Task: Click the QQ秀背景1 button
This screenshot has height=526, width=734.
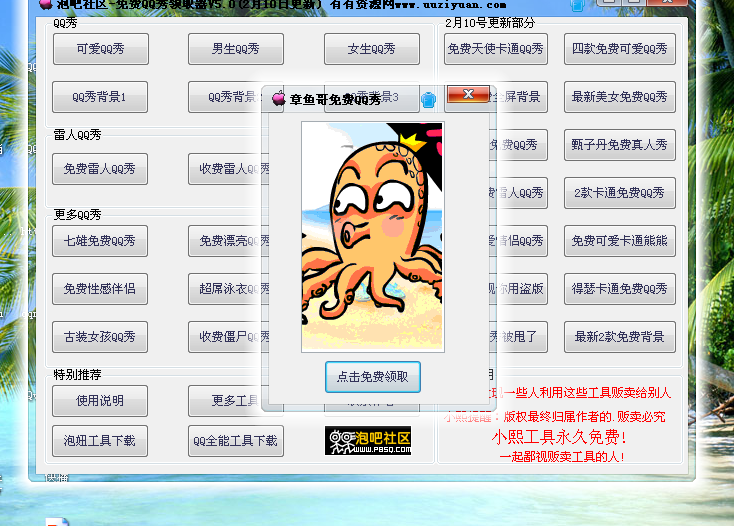Action: click(x=100, y=97)
